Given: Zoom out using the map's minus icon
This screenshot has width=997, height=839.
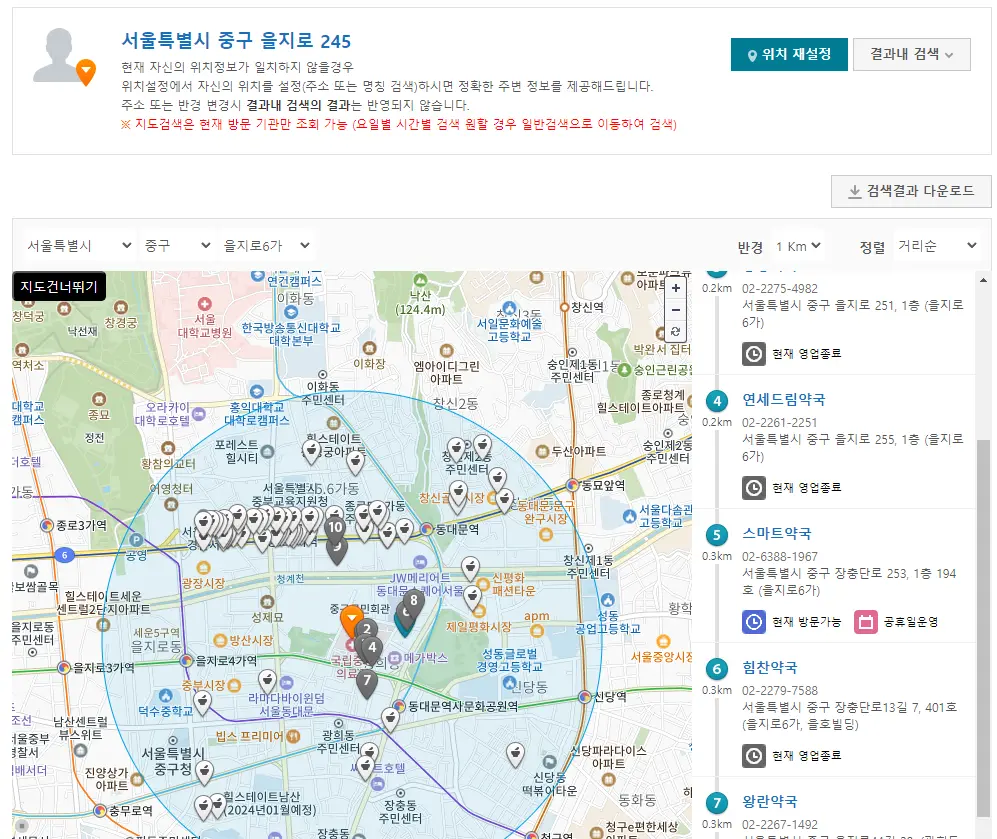Looking at the screenshot, I should [676, 311].
